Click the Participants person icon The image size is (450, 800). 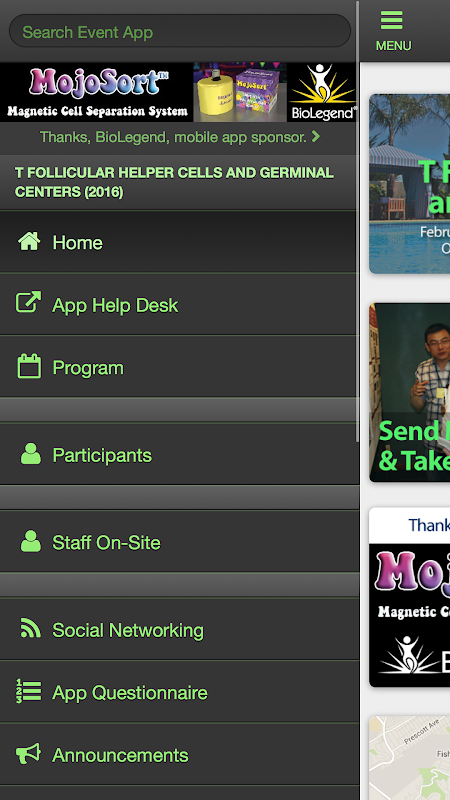click(31, 454)
